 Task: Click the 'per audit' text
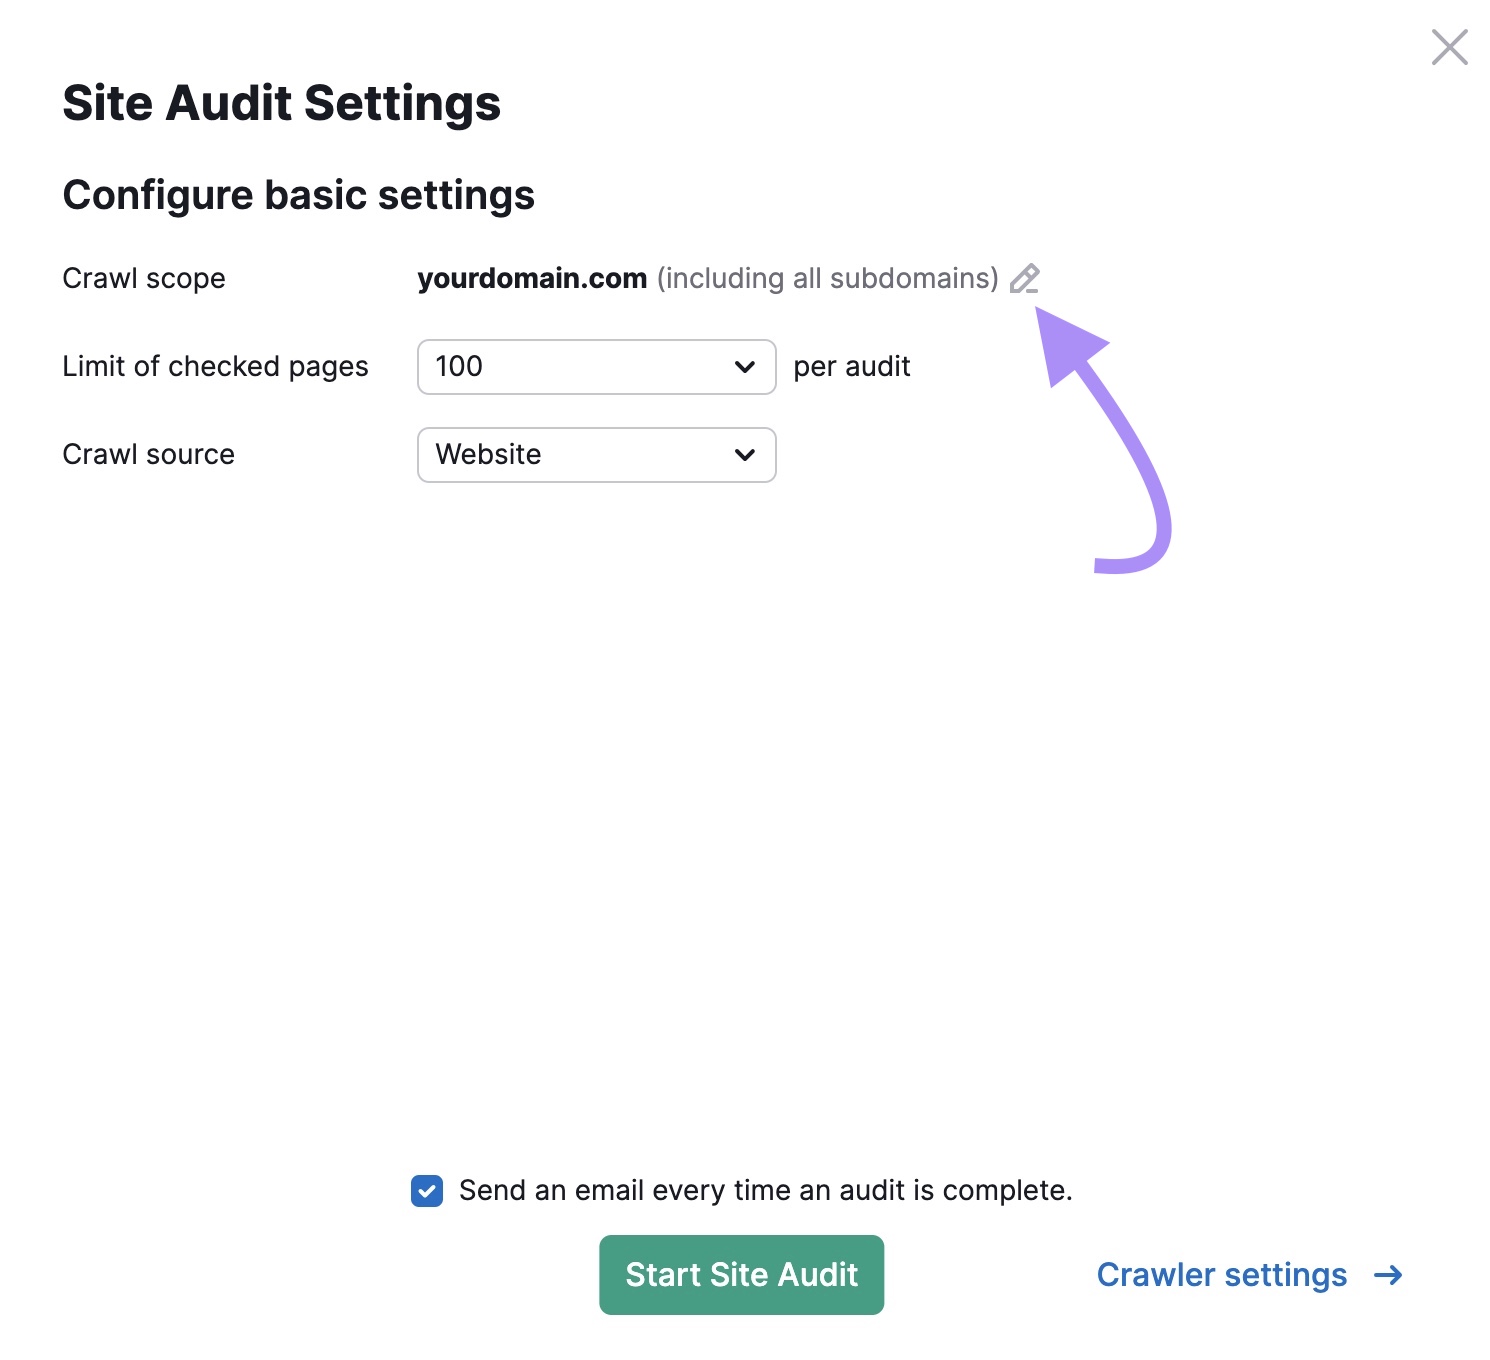[x=851, y=367]
